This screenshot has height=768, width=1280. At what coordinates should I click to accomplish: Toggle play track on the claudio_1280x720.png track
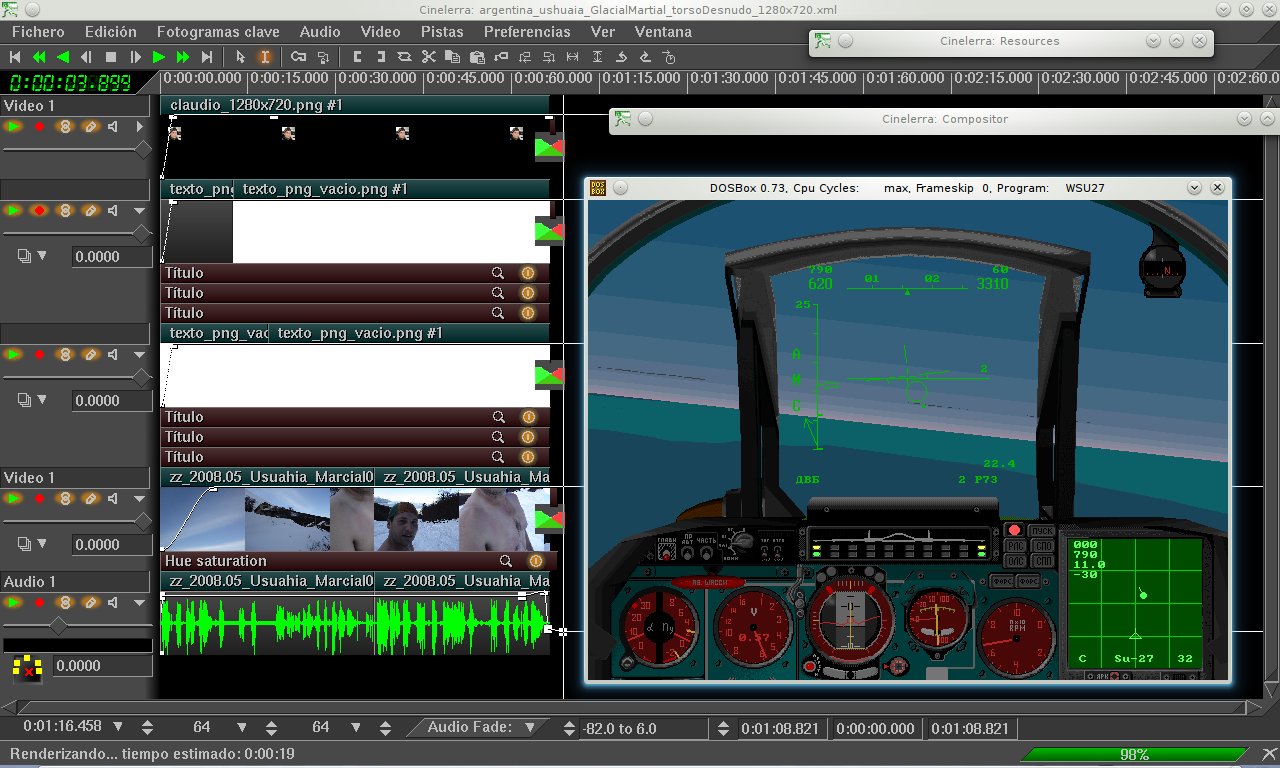point(14,127)
